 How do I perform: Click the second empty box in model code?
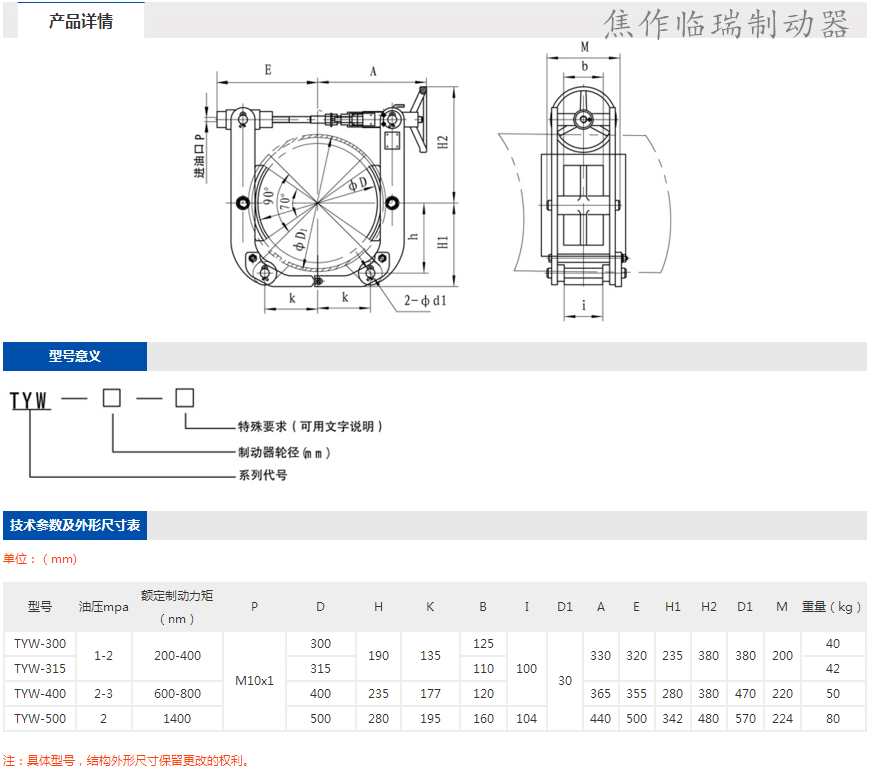[x=184, y=398]
